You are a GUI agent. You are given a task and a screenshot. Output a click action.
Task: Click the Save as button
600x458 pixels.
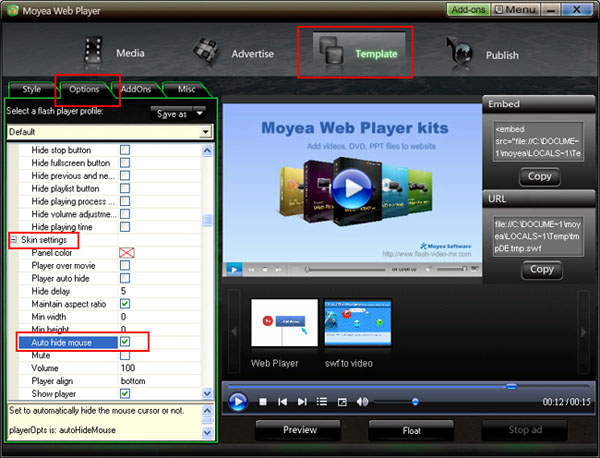[x=172, y=114]
